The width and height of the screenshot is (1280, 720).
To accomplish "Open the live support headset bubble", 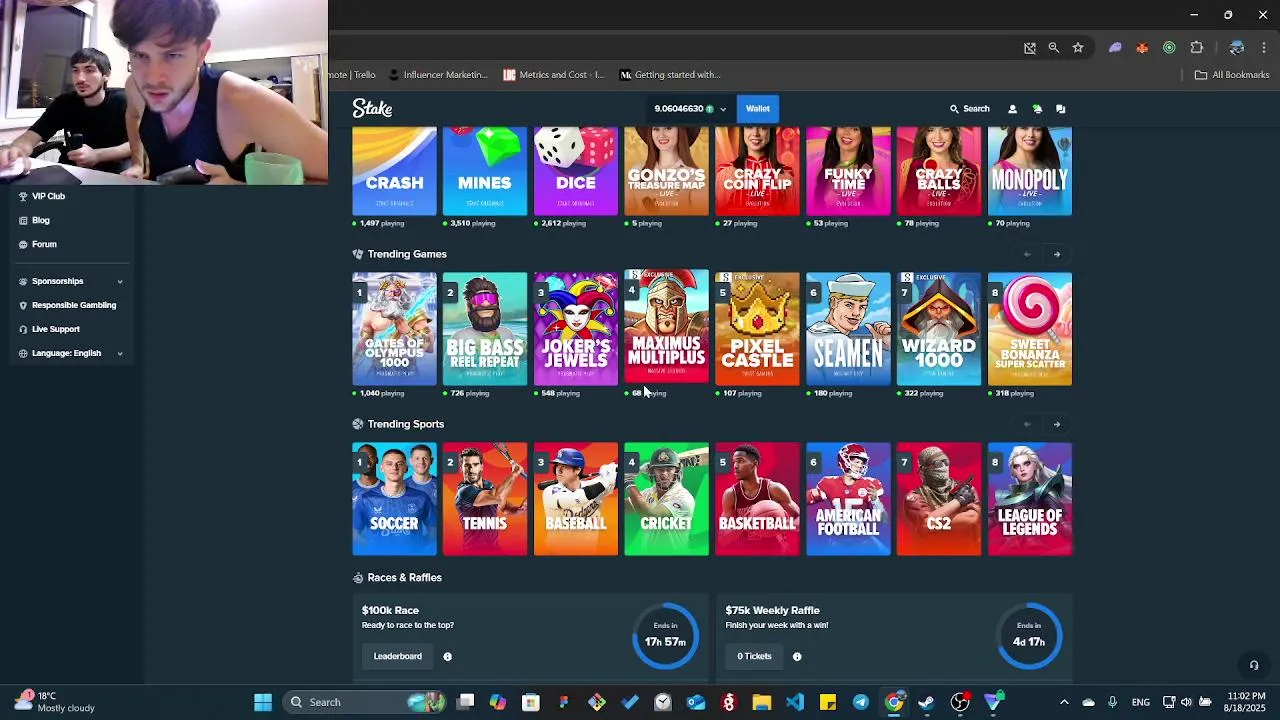I will tap(1253, 665).
